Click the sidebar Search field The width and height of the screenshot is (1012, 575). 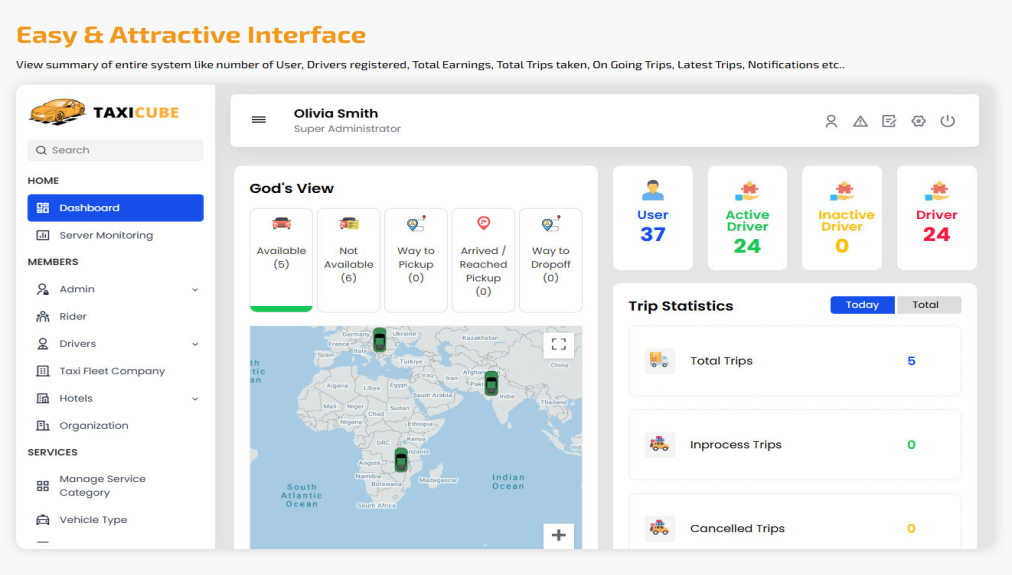pyautogui.click(x=115, y=150)
